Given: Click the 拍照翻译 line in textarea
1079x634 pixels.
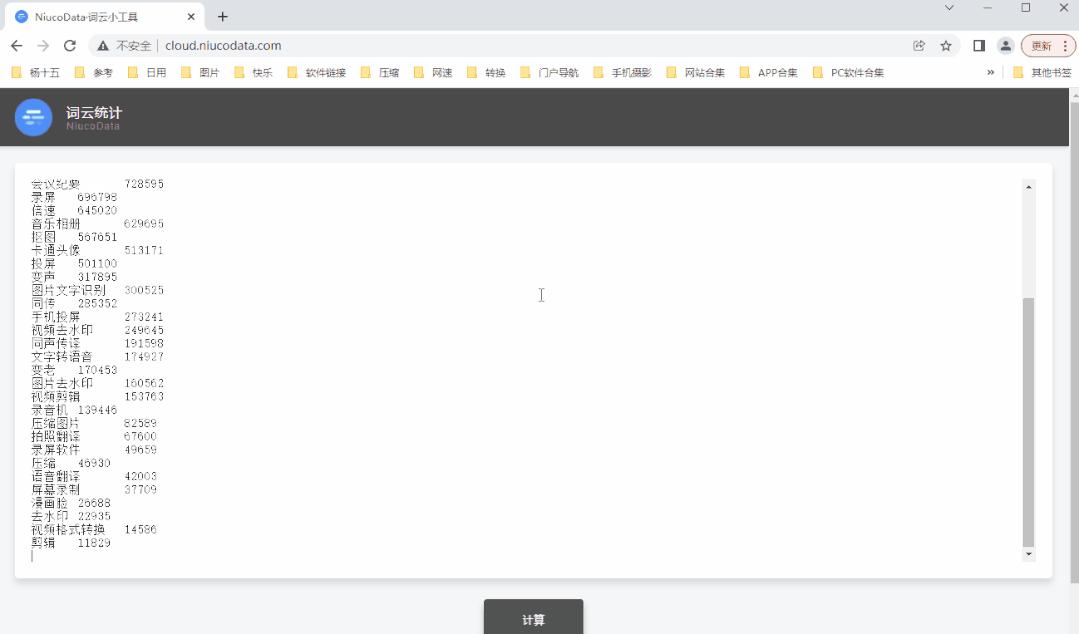Looking at the screenshot, I should 94,436.
